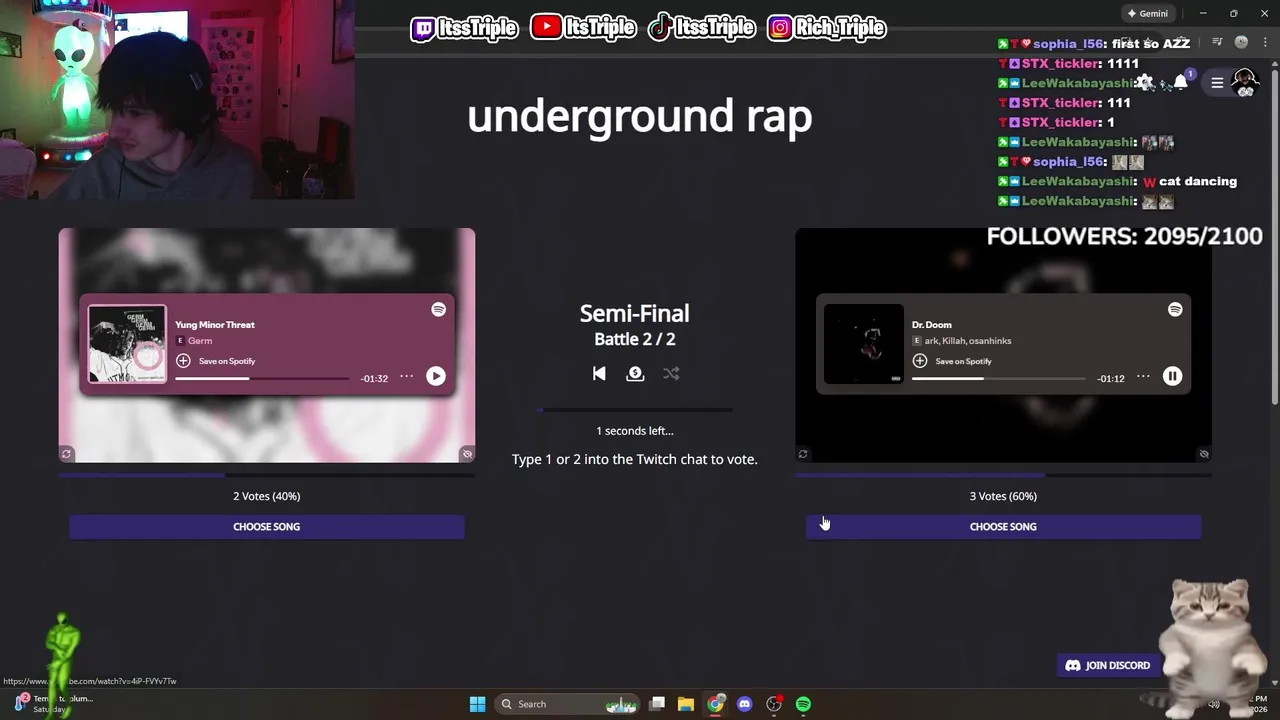The width and height of the screenshot is (1280, 720).
Task: Seek within Dr. Doom progress bar
Action: (x=998, y=379)
